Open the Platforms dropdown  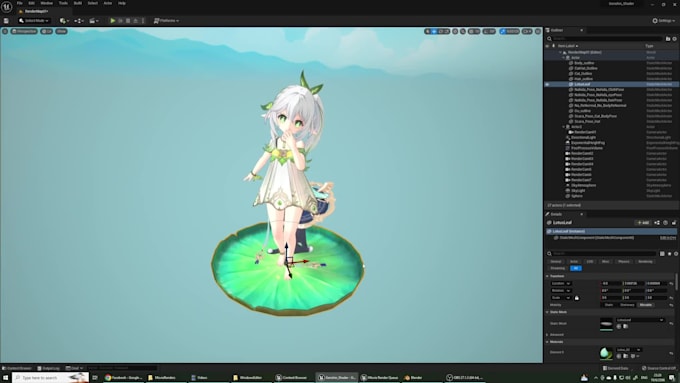pyautogui.click(x=166, y=21)
